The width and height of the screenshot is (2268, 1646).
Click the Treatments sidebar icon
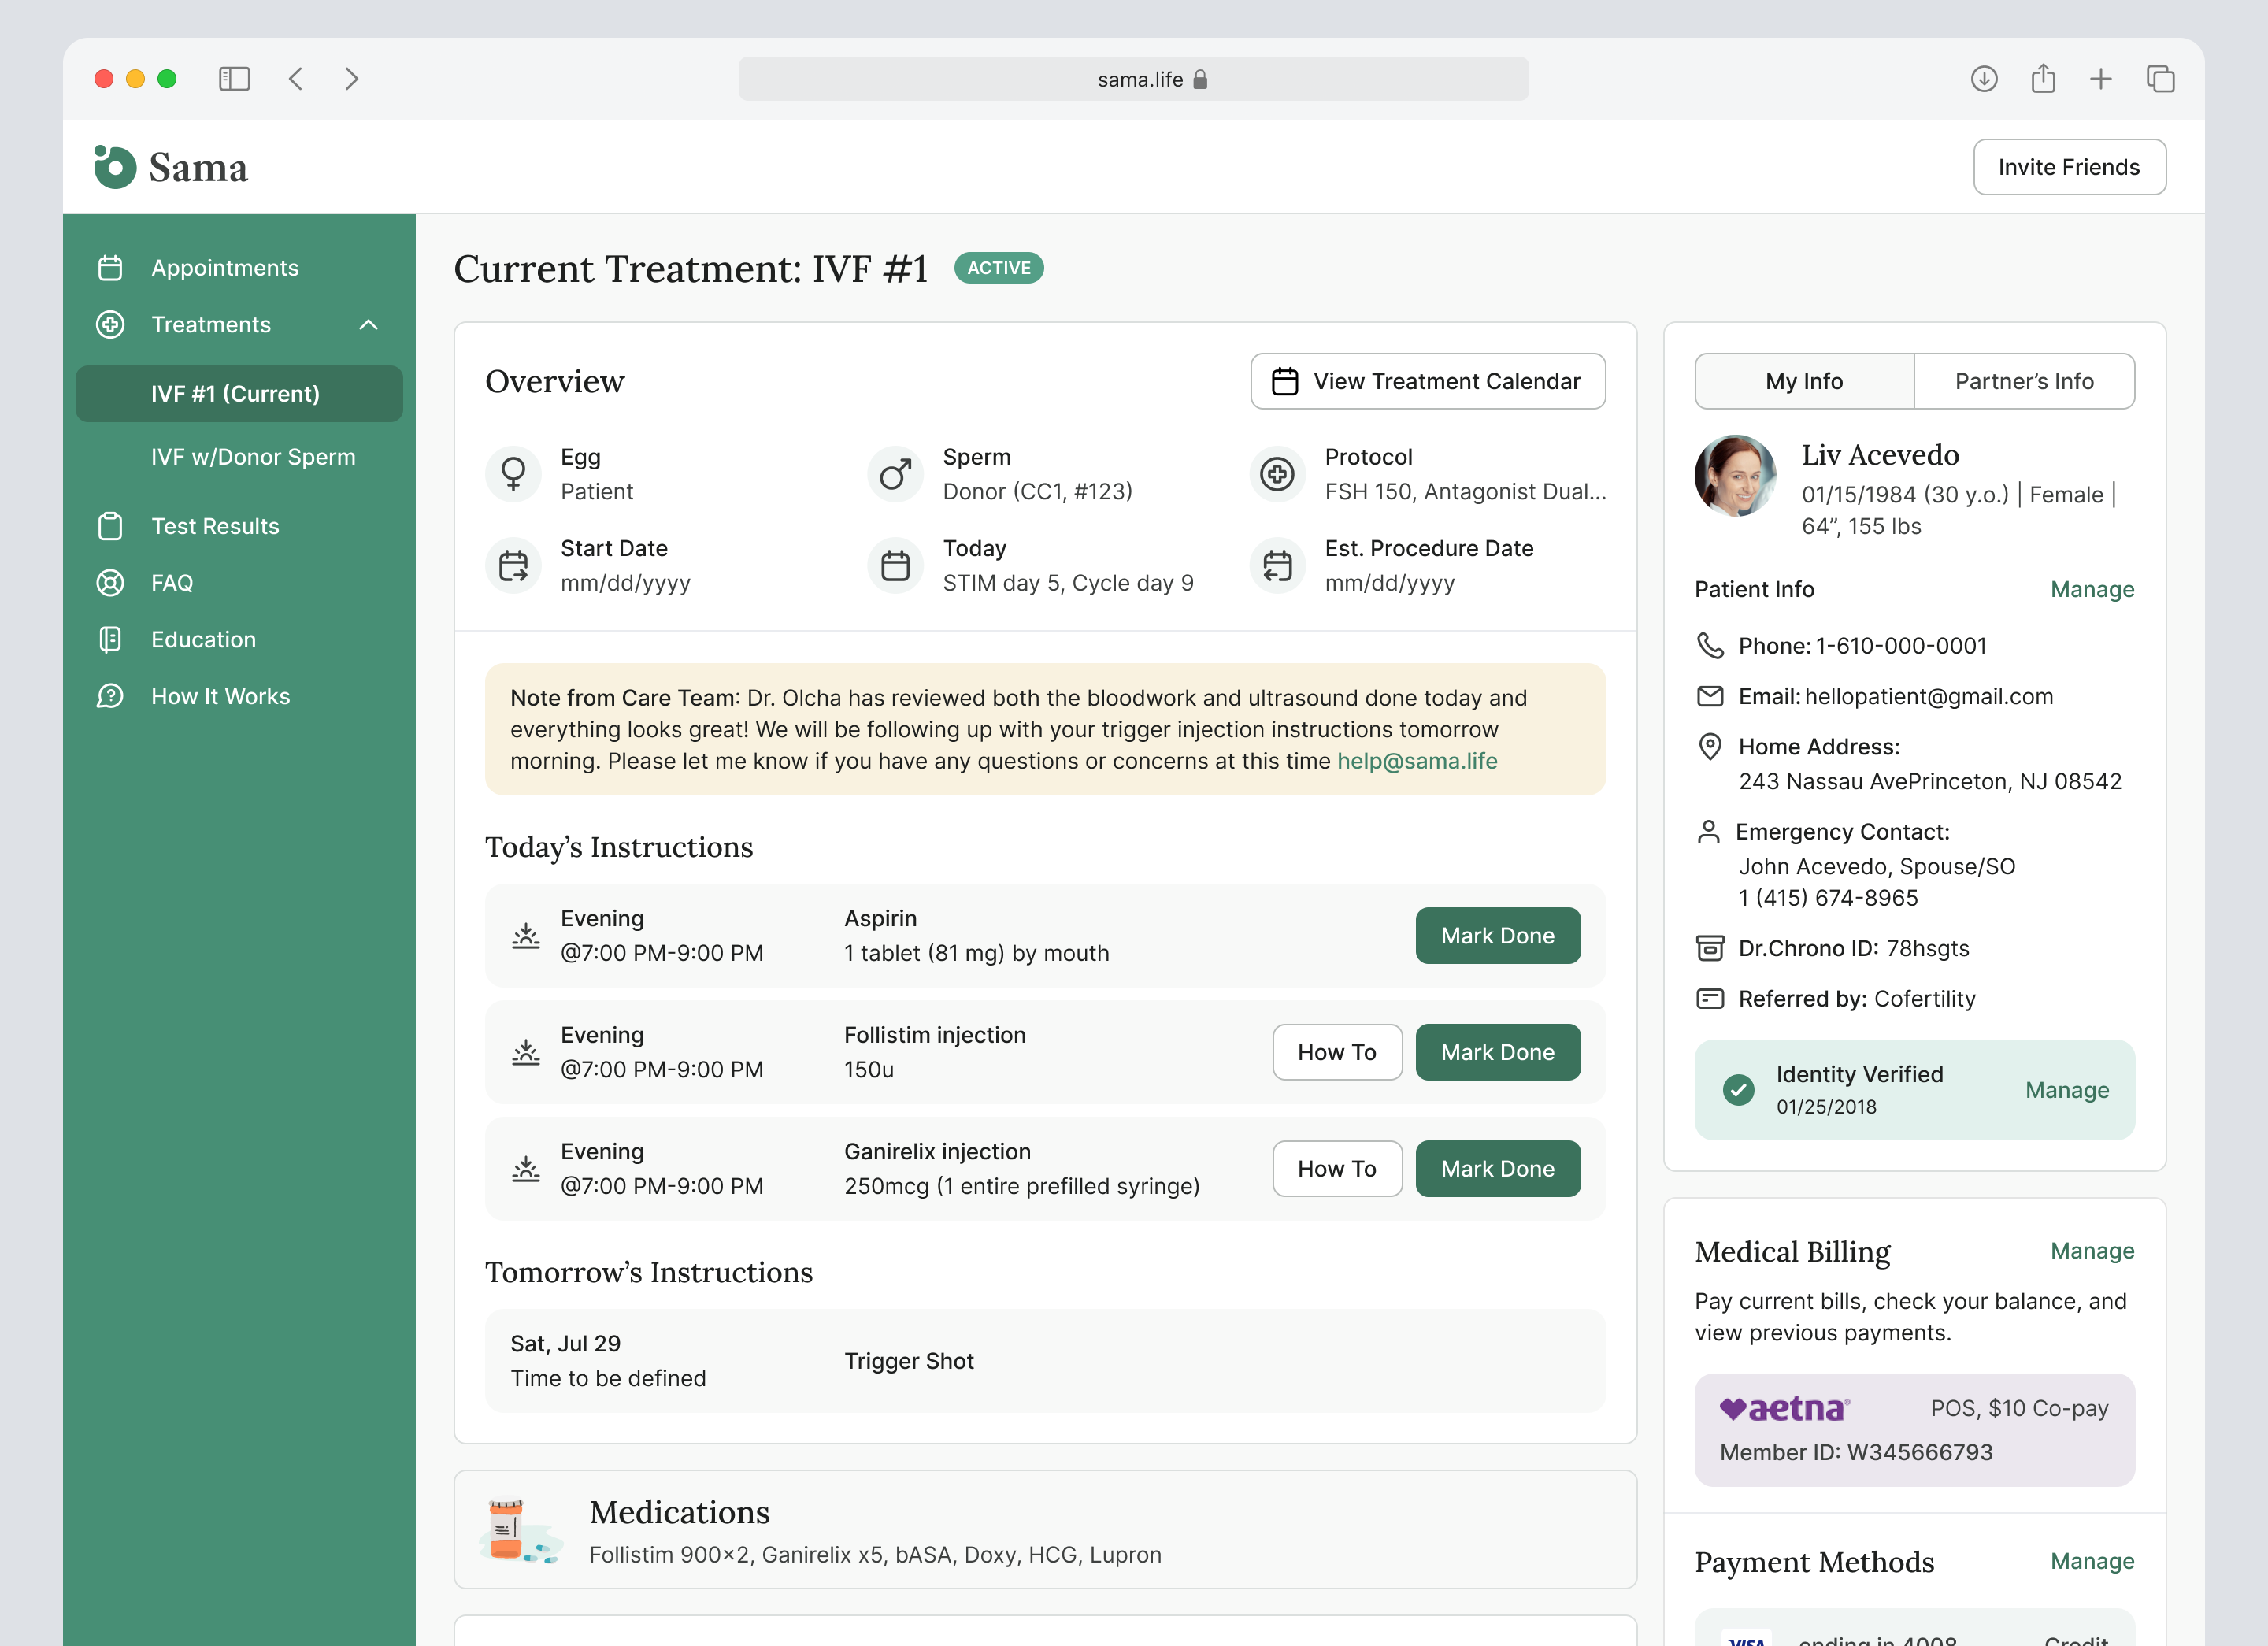pyautogui.click(x=110, y=324)
